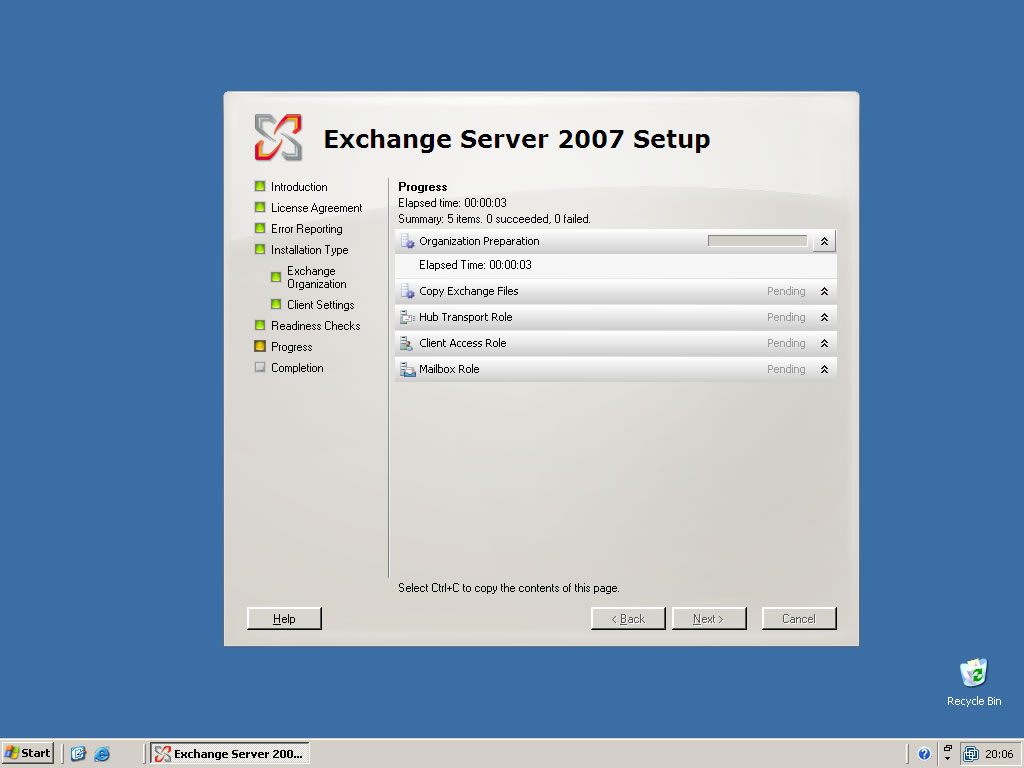Launch Internet Explorer from quick launch
The image size is (1024, 768).
[x=102, y=754]
